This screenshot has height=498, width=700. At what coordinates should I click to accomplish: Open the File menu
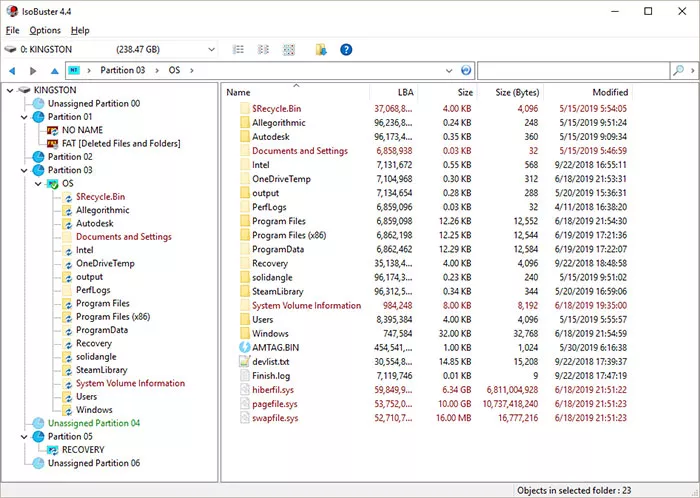(x=12, y=30)
